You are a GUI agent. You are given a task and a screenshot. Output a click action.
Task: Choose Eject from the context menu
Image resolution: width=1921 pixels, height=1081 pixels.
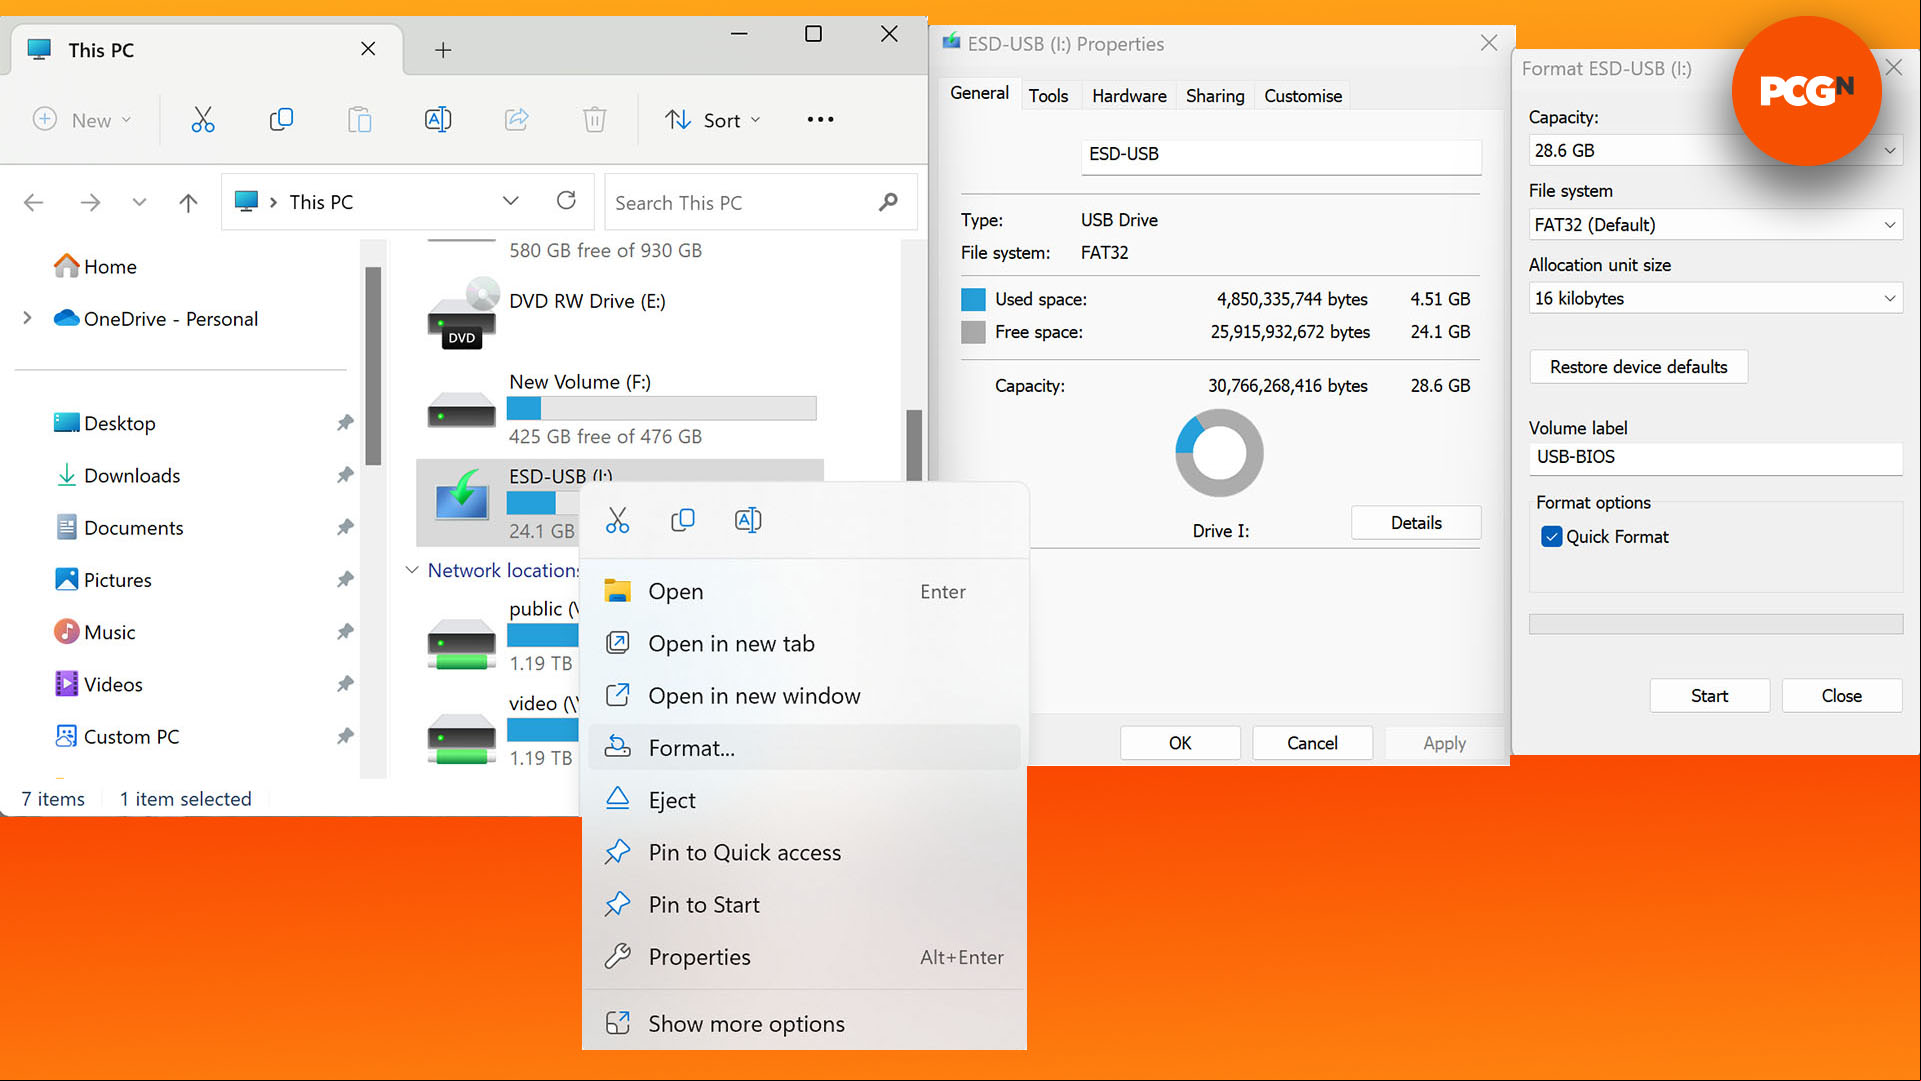click(x=804, y=800)
